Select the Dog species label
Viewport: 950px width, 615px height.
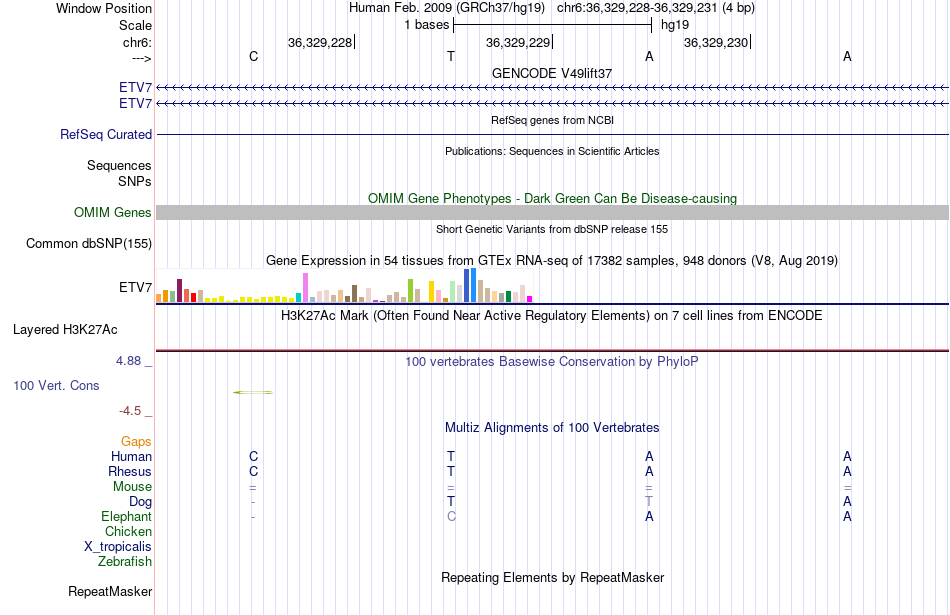coord(140,502)
